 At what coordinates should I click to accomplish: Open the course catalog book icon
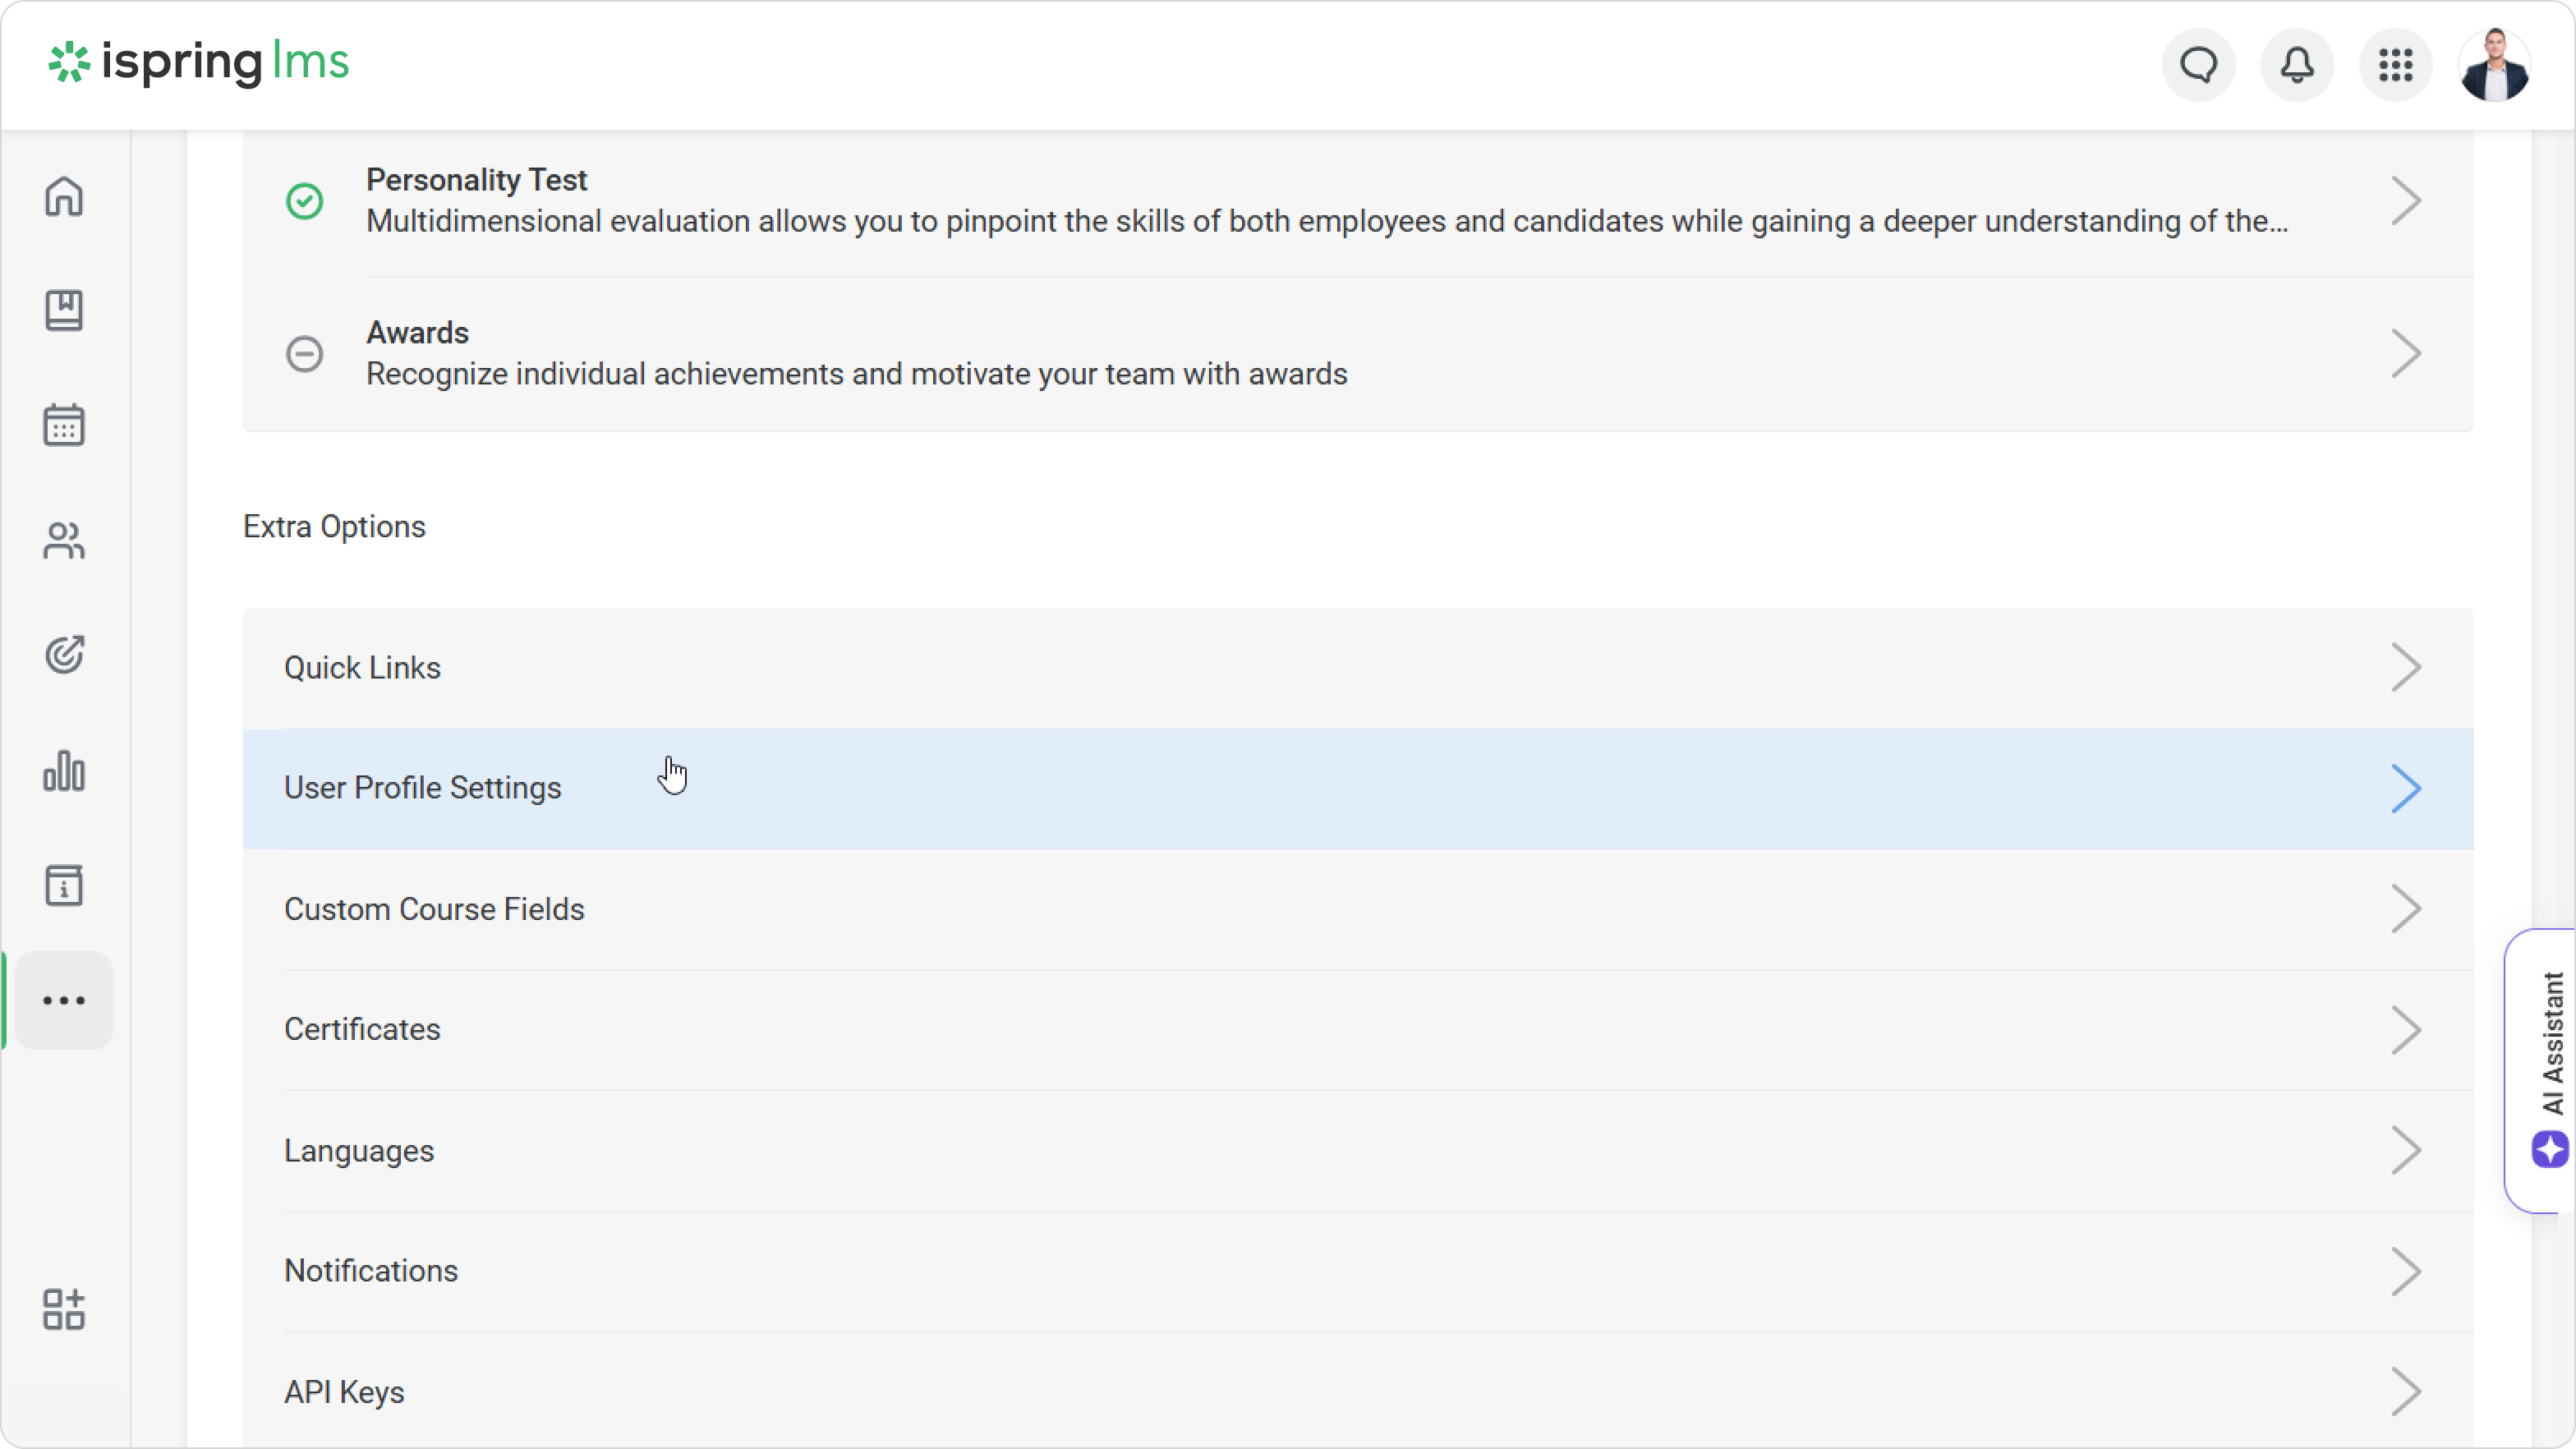[64, 311]
